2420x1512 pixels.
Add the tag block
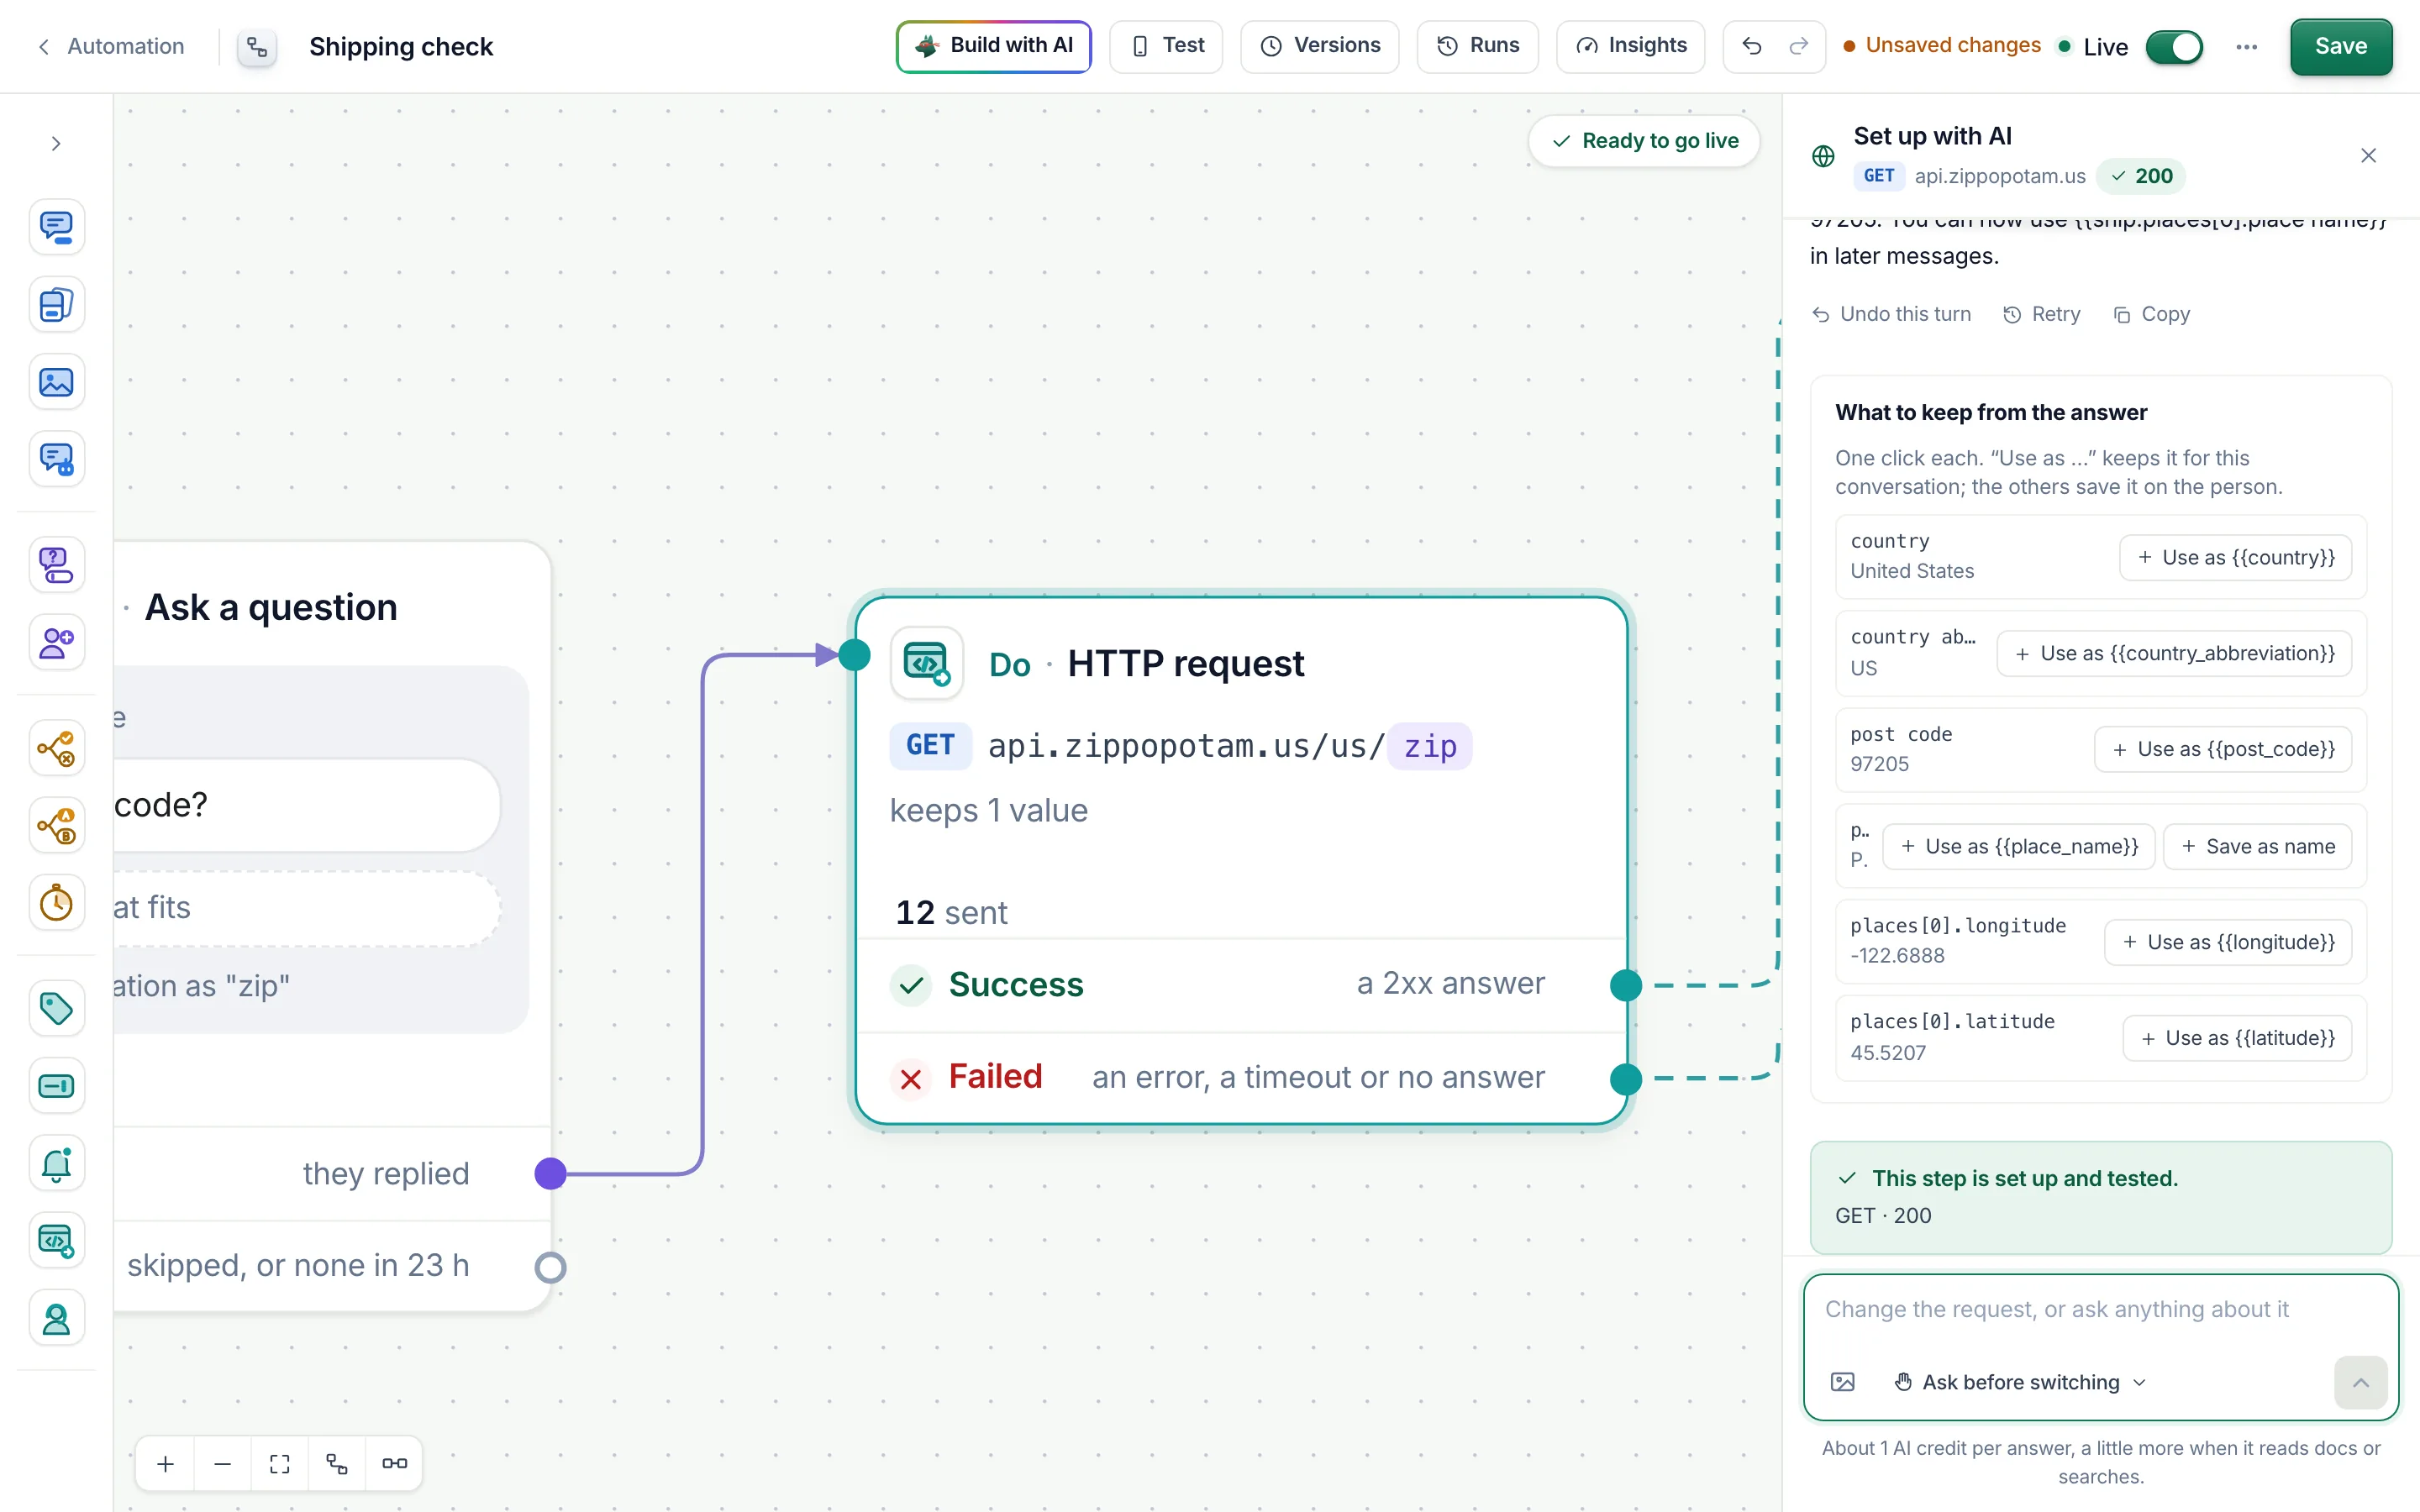56,1009
